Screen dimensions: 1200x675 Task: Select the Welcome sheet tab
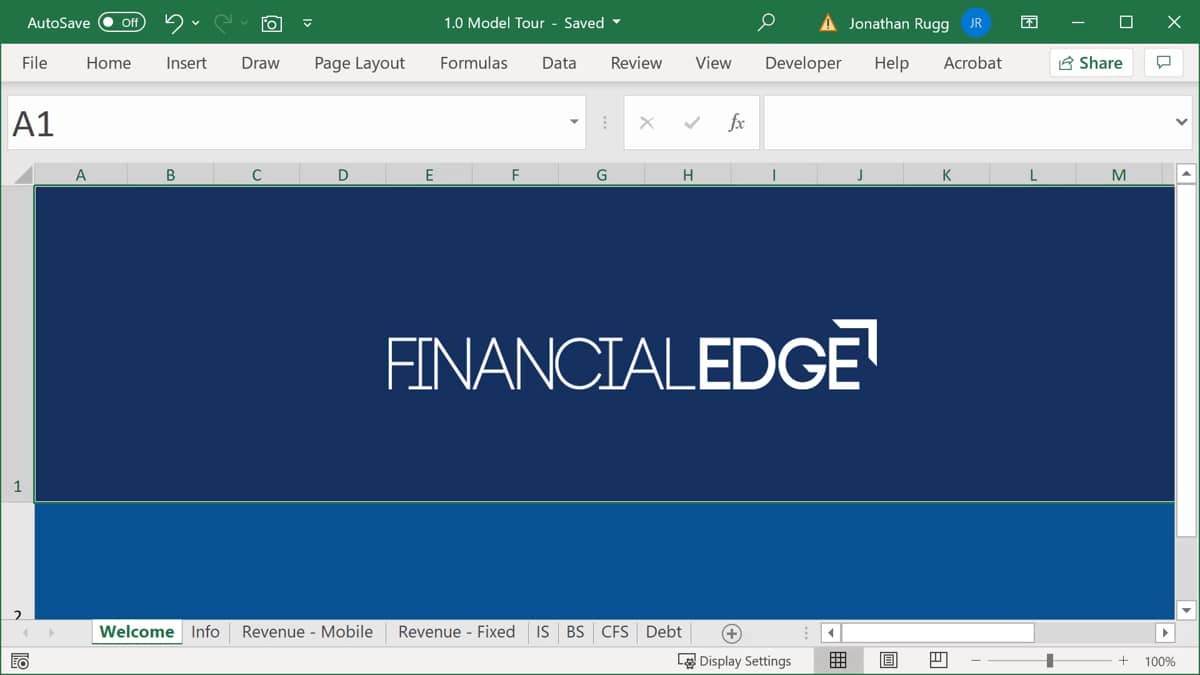137,632
